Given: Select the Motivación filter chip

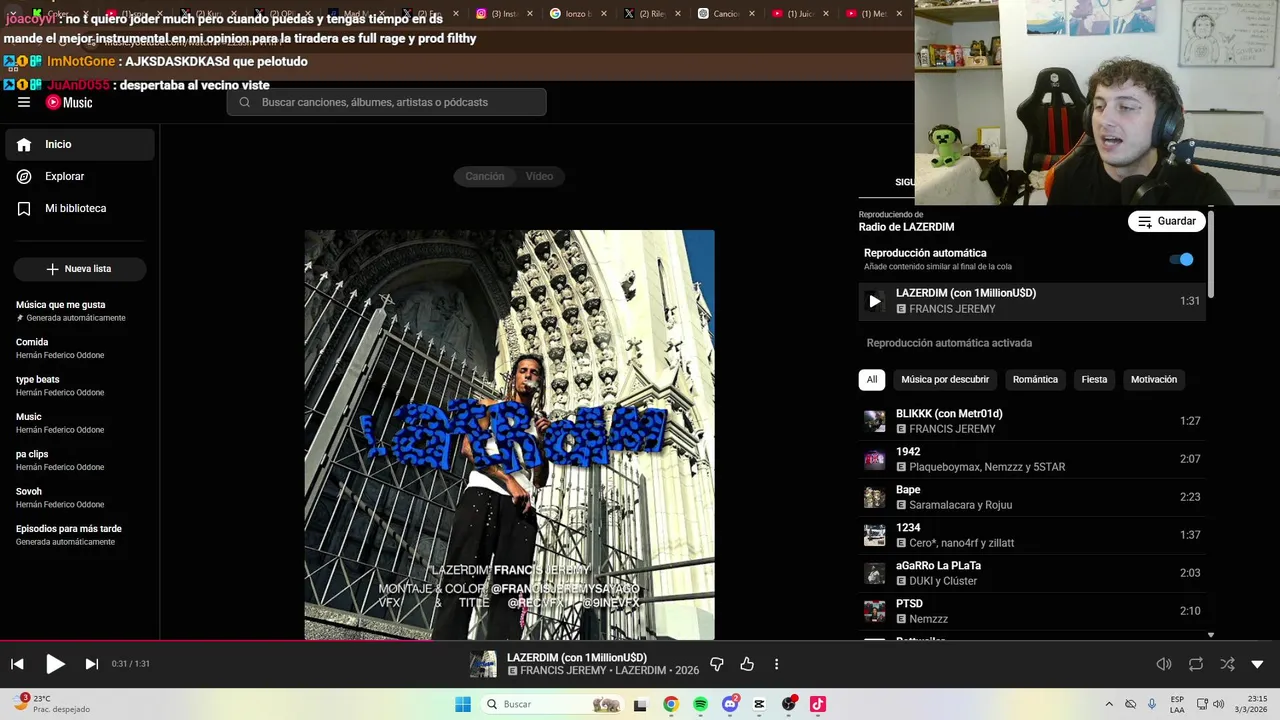Looking at the screenshot, I should [1154, 380].
